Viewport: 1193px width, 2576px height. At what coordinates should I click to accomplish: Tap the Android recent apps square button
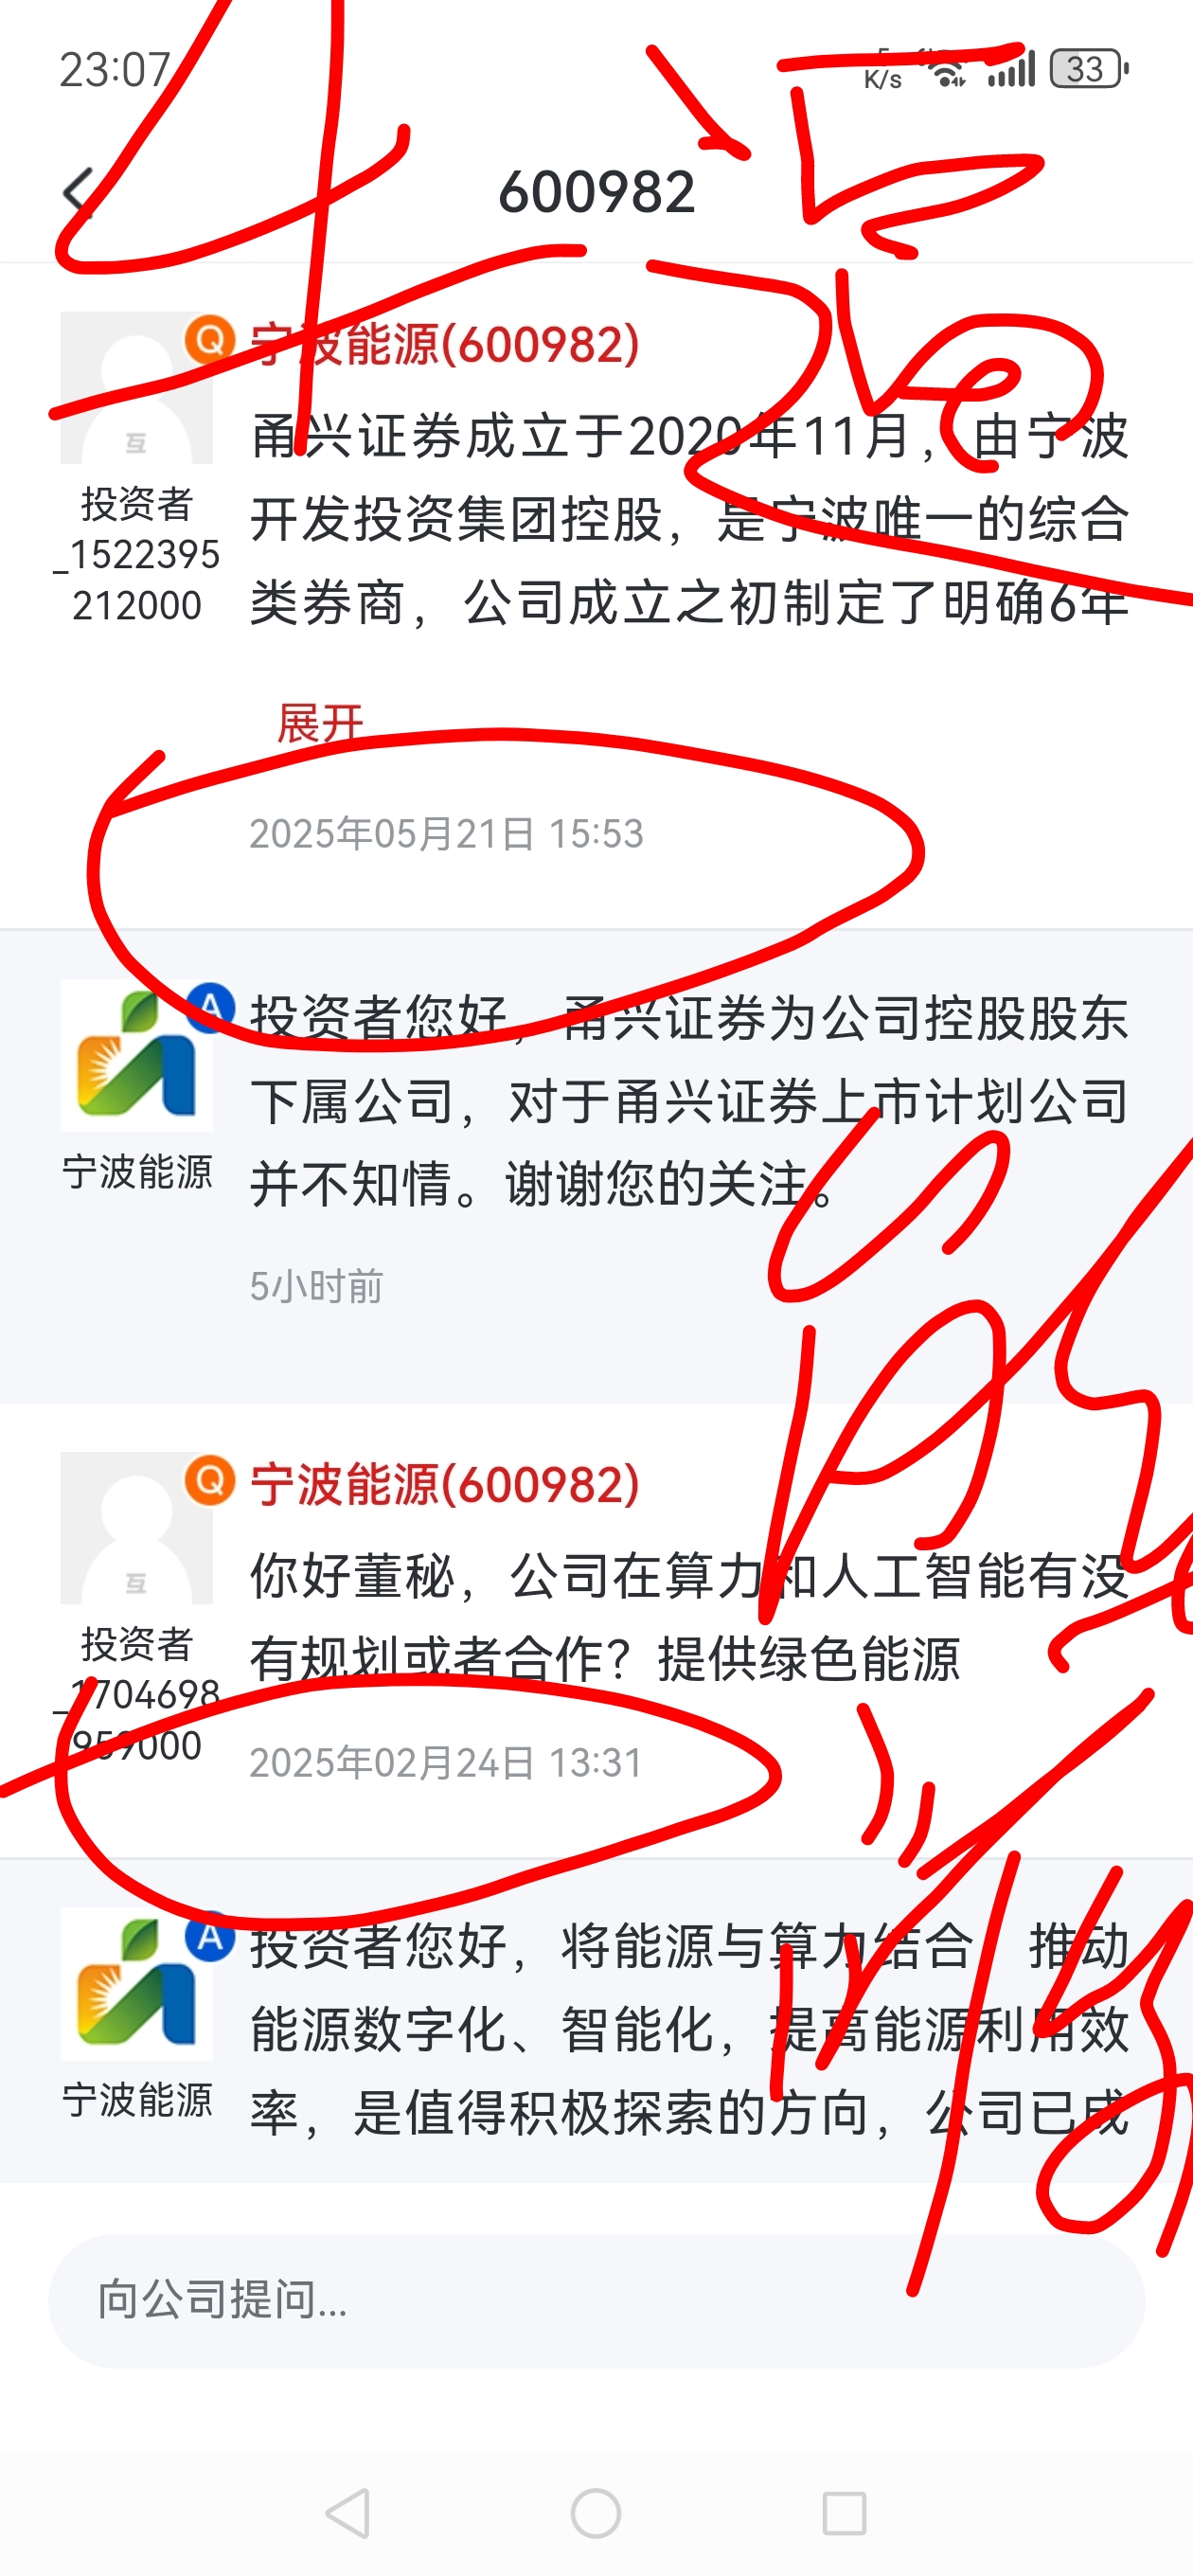pyautogui.click(x=844, y=2513)
